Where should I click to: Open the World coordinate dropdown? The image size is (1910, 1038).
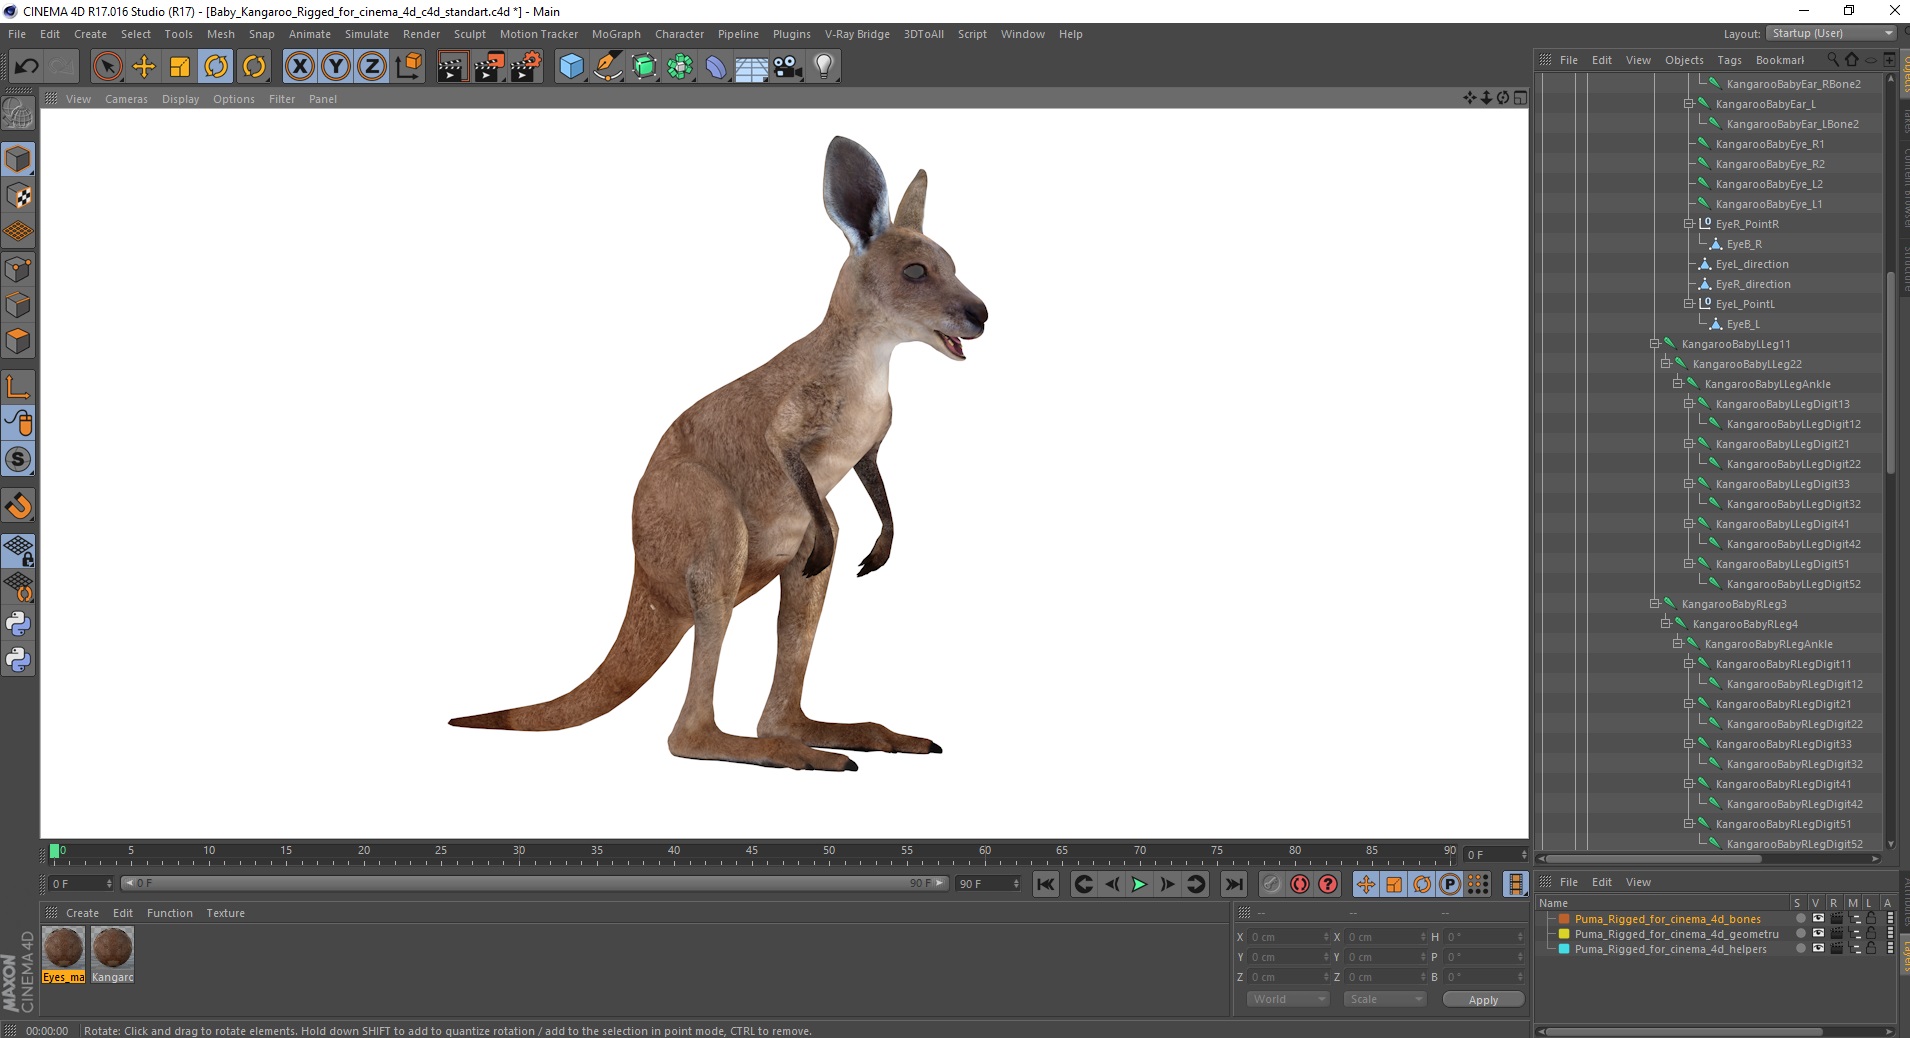tap(1288, 999)
